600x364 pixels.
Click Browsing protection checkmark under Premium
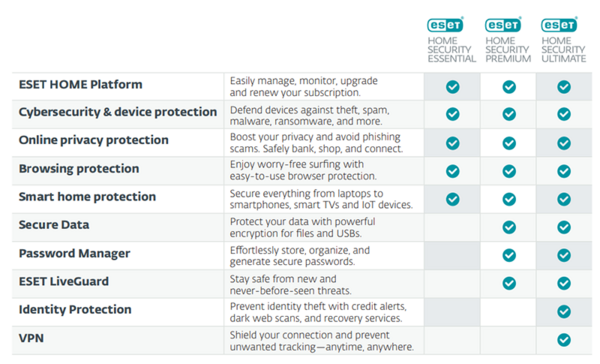pos(509,171)
